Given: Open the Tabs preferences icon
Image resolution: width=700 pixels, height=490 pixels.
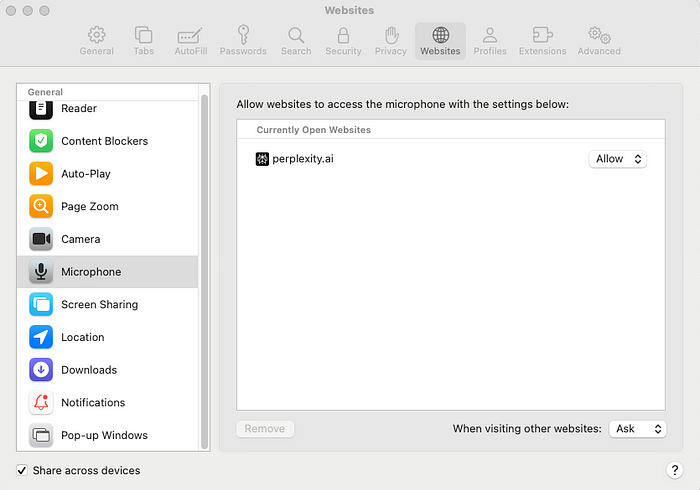Looking at the screenshot, I should pos(143,35).
